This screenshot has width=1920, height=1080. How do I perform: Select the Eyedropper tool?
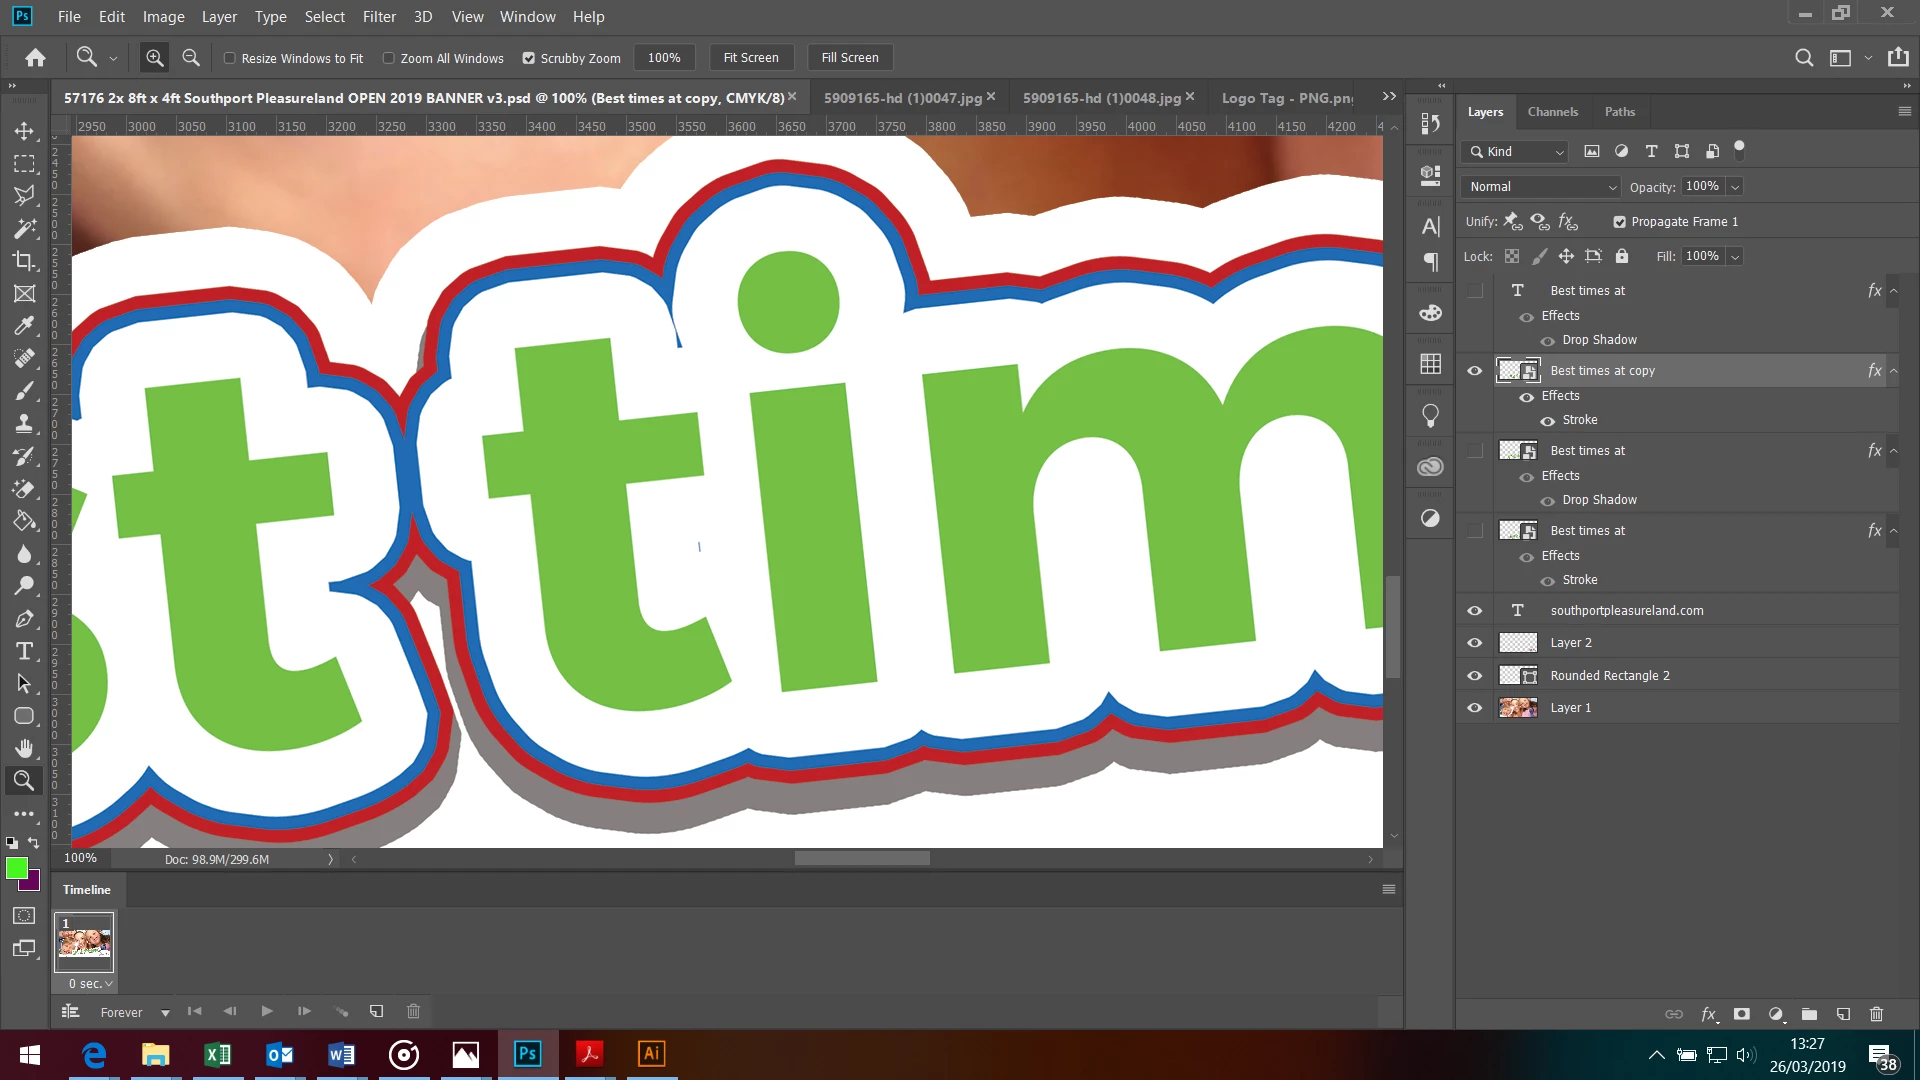tap(24, 326)
